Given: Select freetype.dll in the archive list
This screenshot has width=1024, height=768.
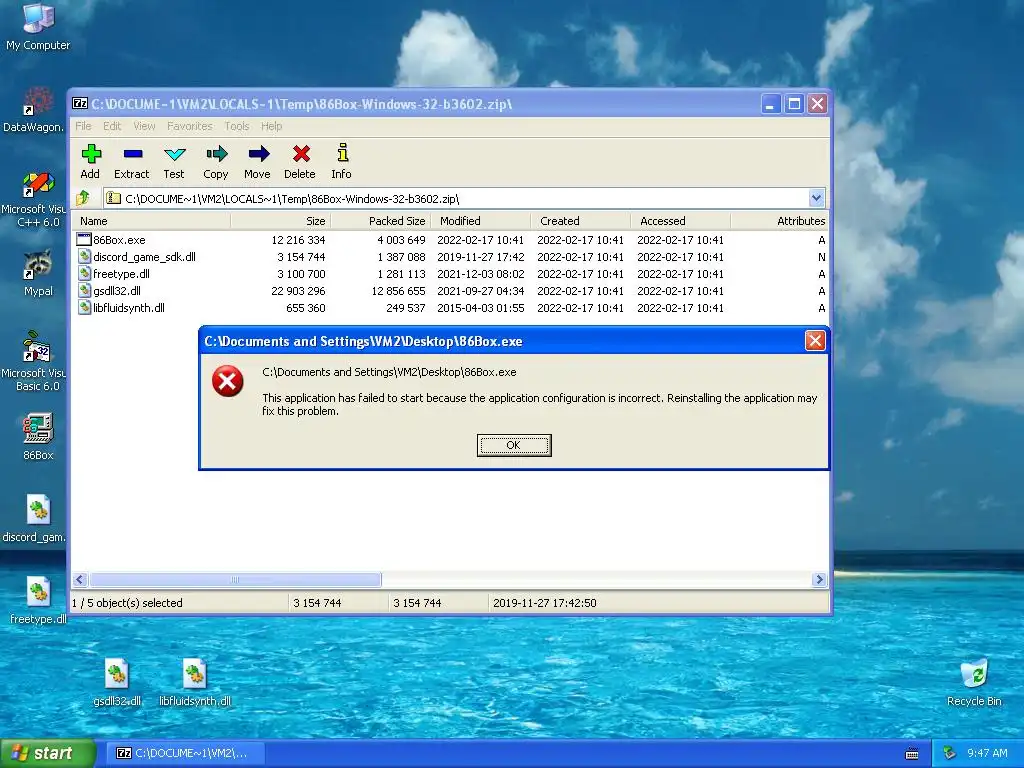Looking at the screenshot, I should click(114, 274).
